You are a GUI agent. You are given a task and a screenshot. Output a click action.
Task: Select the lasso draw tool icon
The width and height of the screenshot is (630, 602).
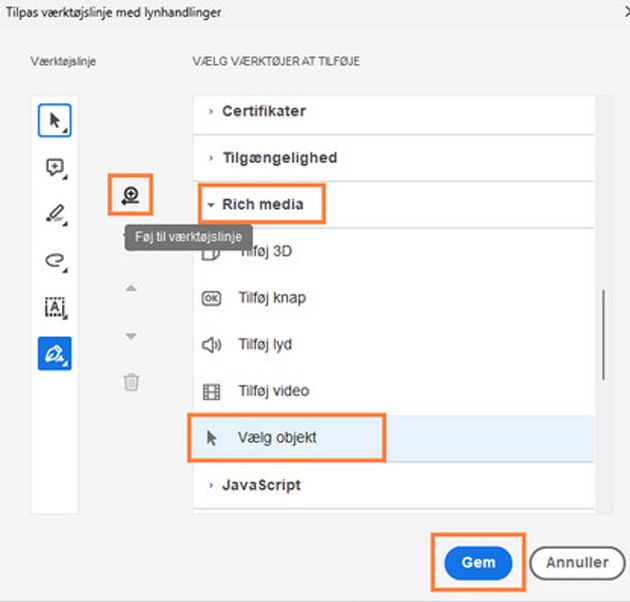coord(54,260)
